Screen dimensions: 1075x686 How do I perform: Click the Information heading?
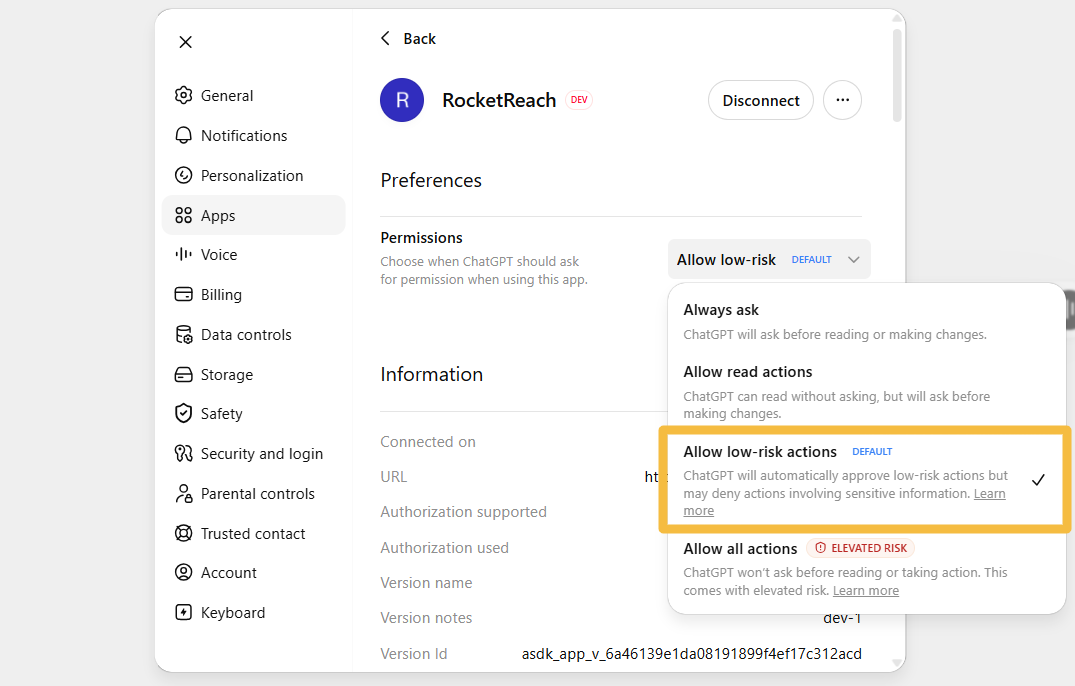[431, 374]
